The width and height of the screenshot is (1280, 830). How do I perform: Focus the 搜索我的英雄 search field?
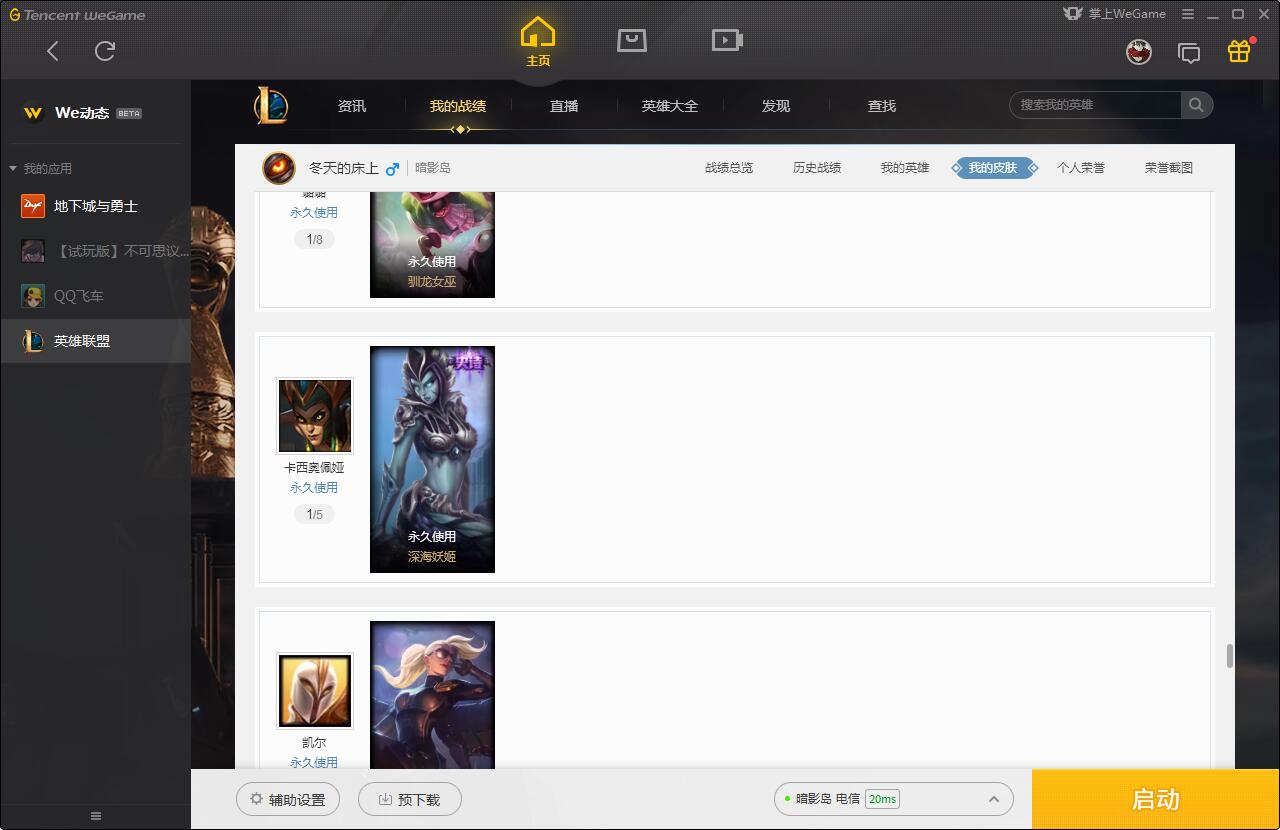[x=1097, y=105]
